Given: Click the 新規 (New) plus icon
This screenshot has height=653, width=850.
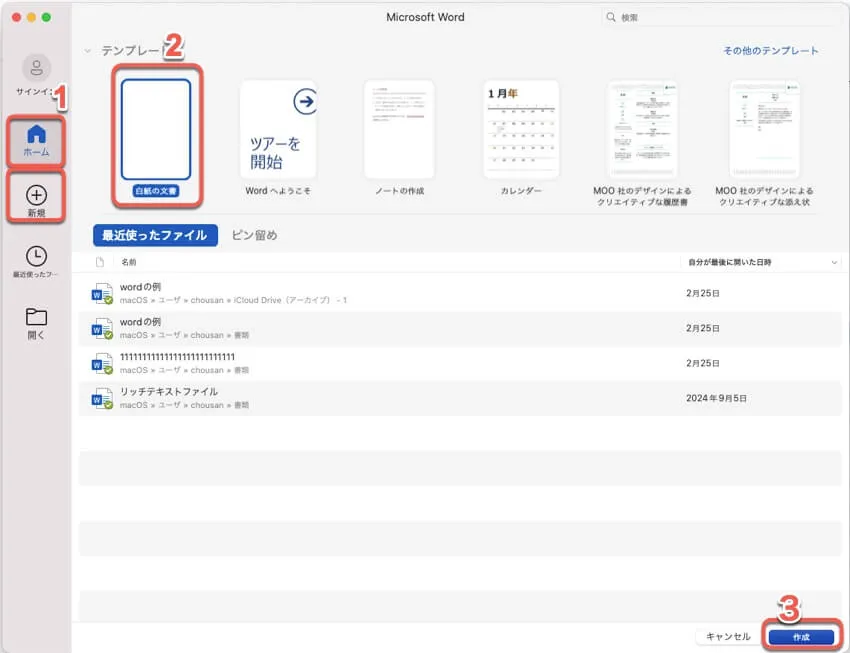Looking at the screenshot, I should (x=36, y=195).
